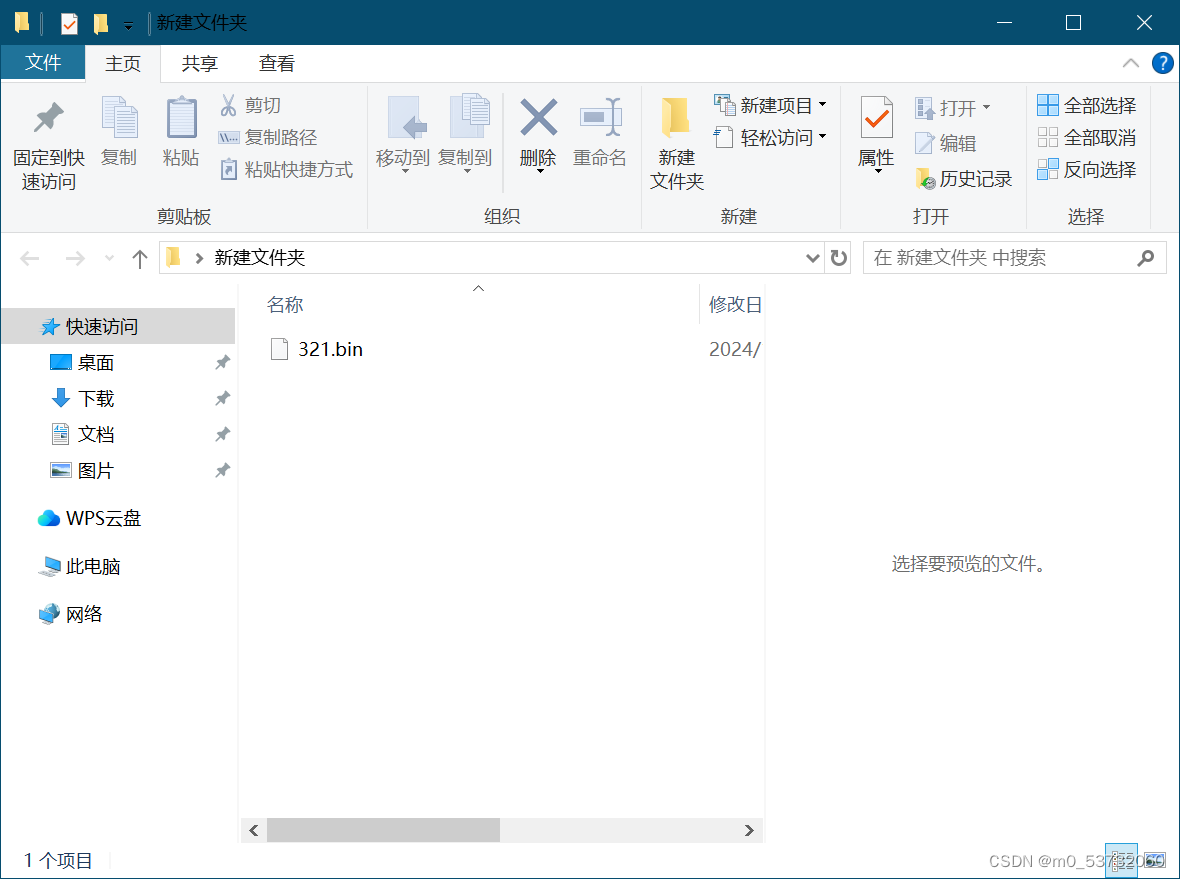Click Paste shortcut (粘贴快捷方式)
The image size is (1180, 879).
[x=285, y=170]
